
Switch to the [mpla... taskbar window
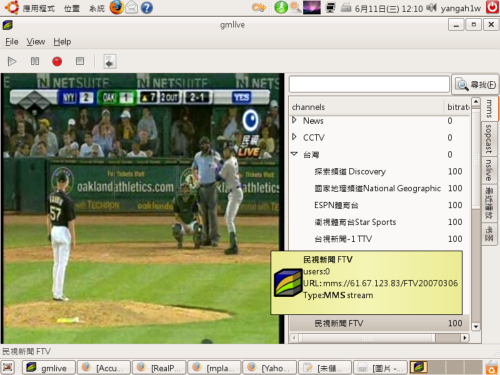coord(214,368)
